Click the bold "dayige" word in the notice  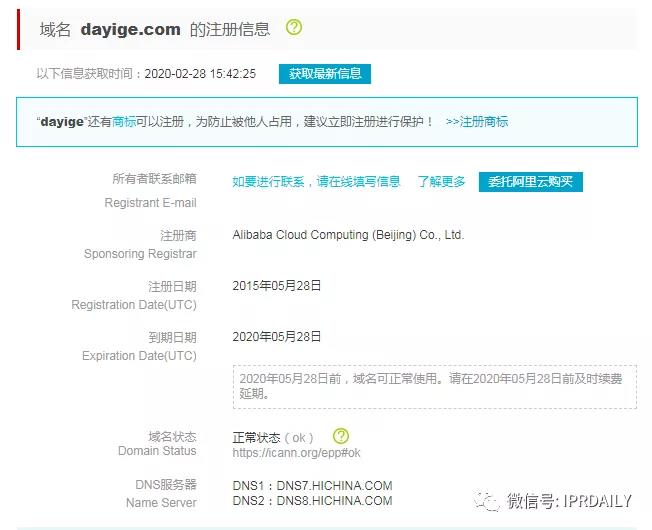[62, 122]
